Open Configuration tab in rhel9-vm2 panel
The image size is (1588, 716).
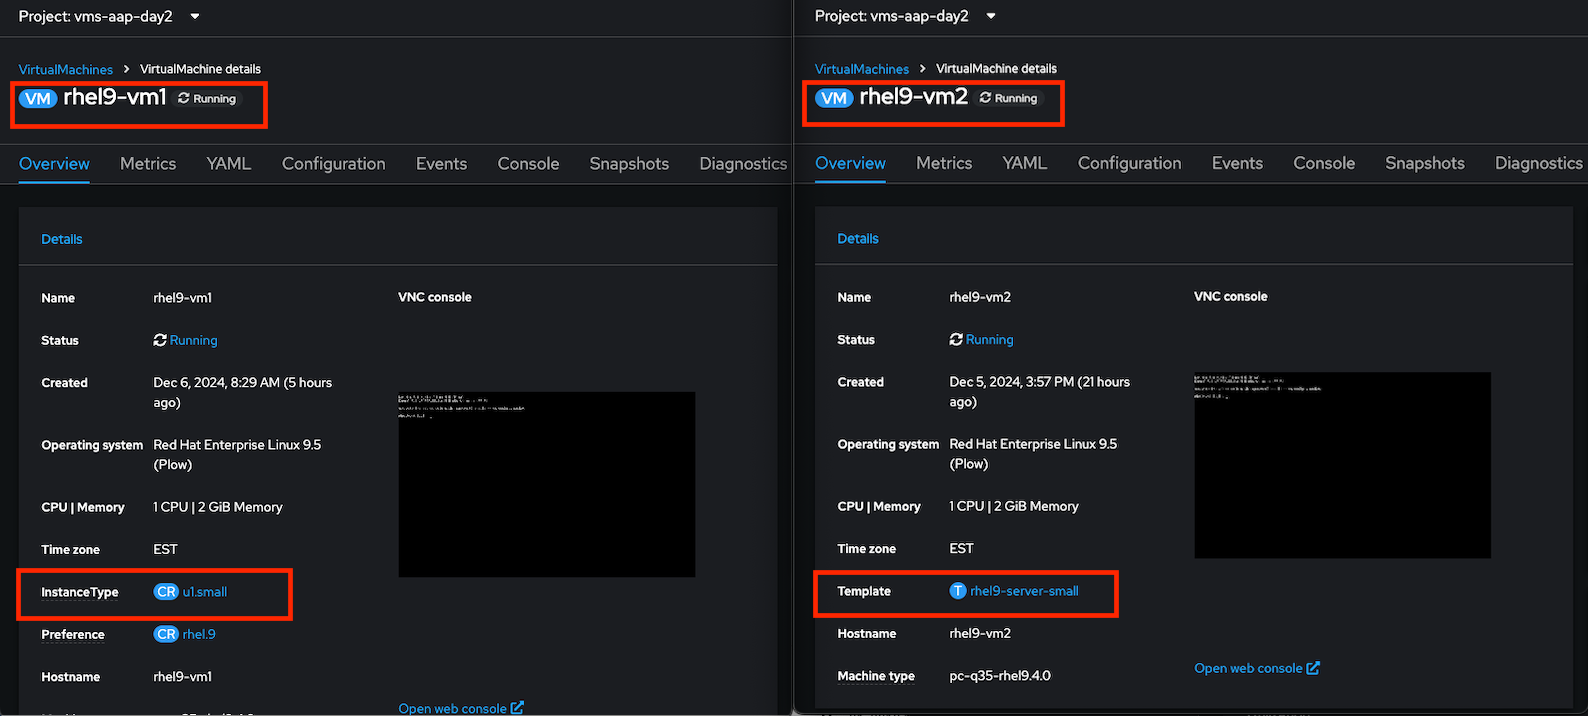(1129, 163)
